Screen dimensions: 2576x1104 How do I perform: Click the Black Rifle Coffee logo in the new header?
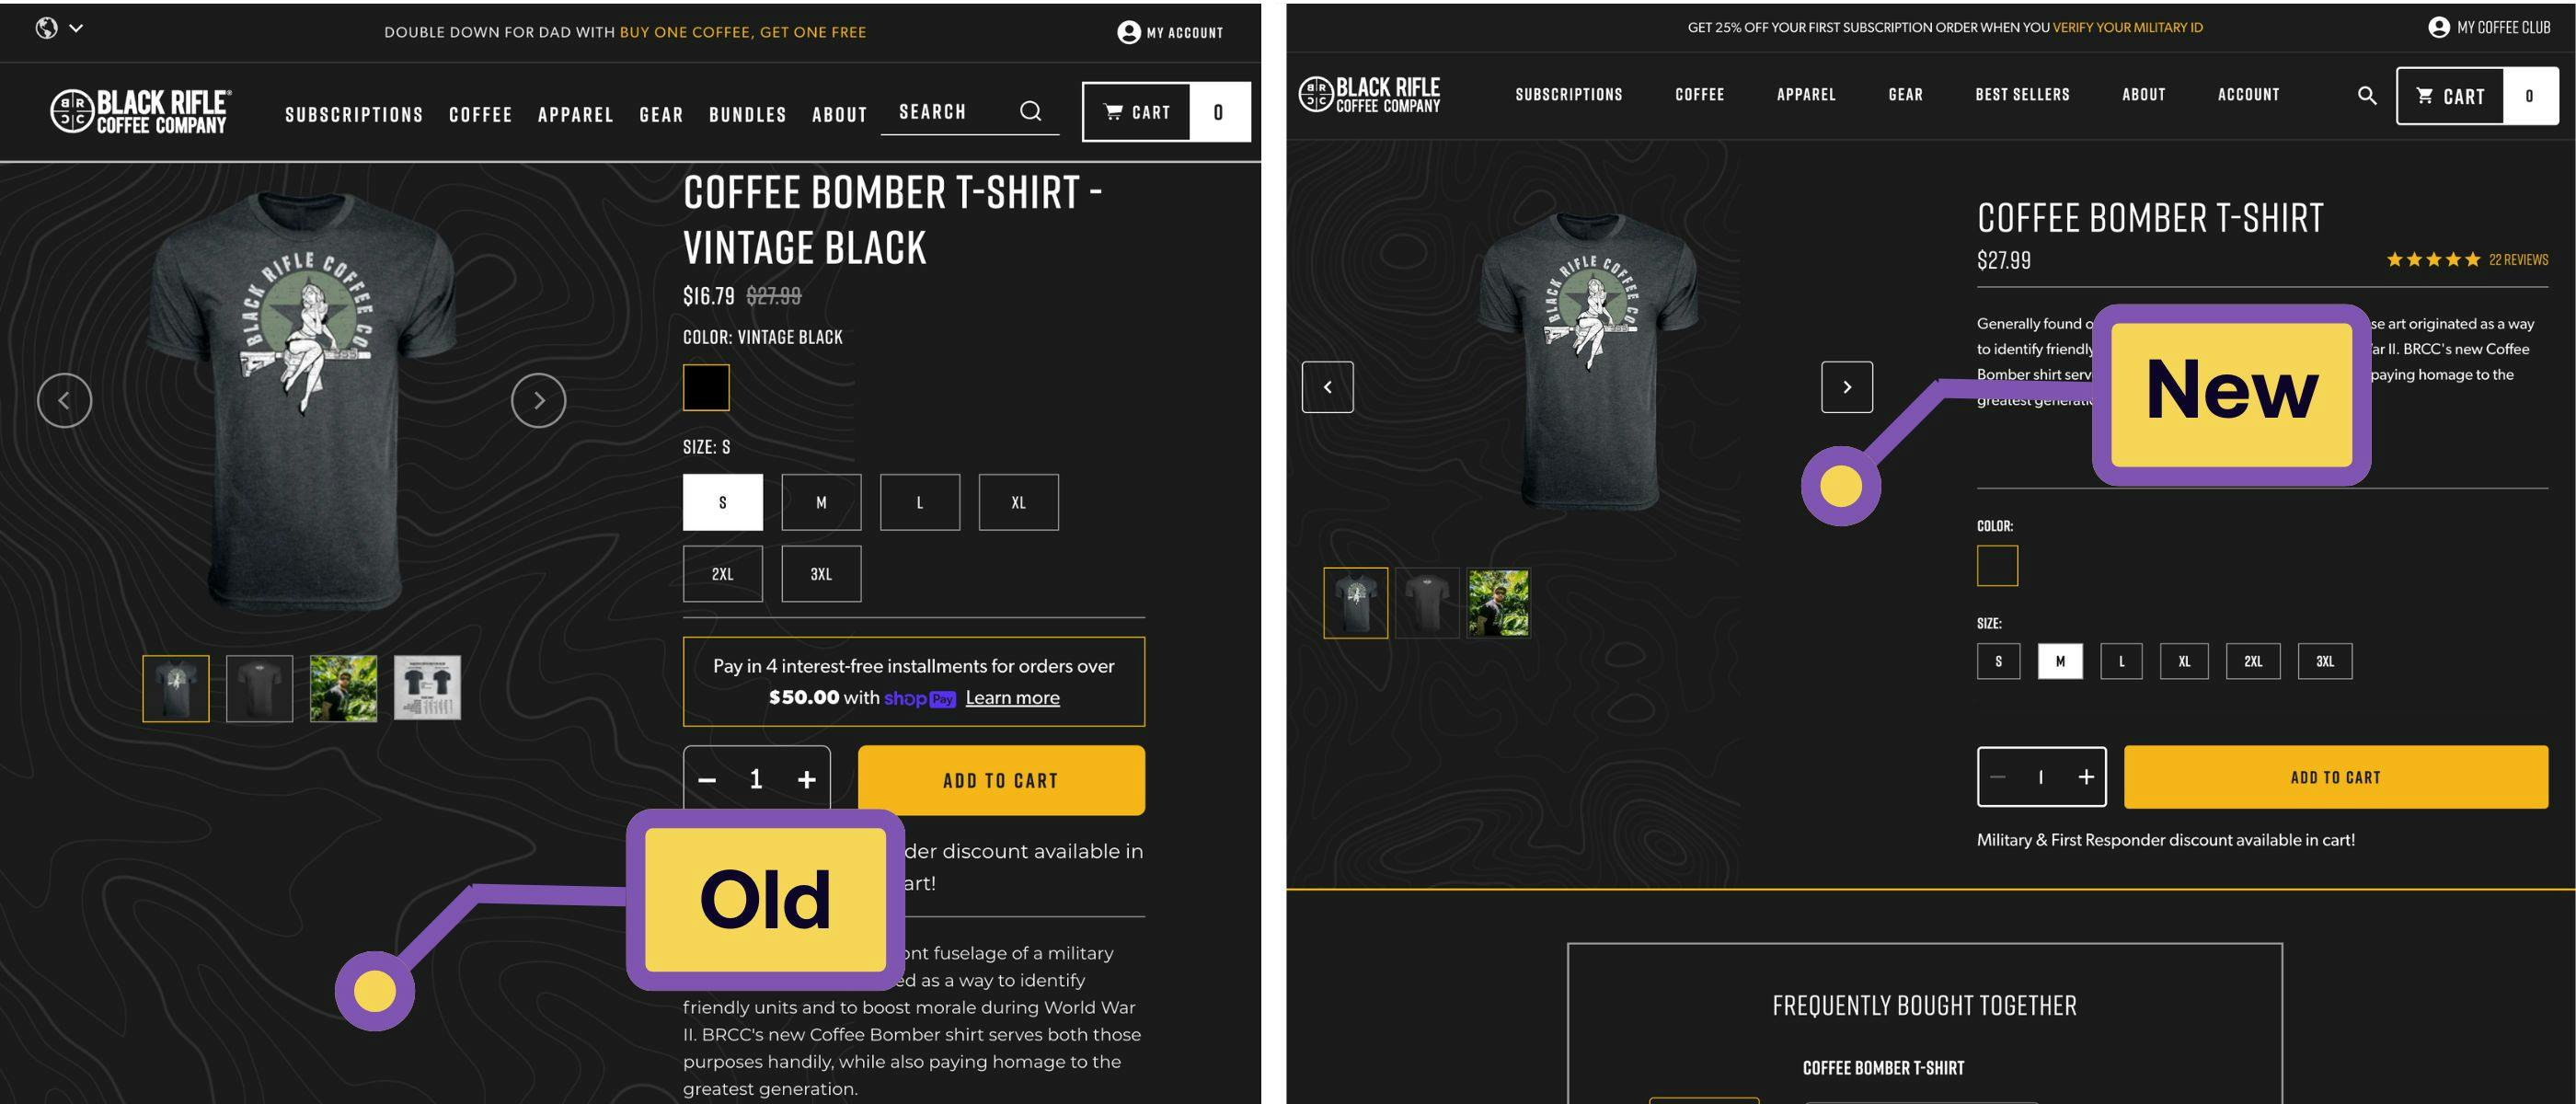(x=1369, y=94)
